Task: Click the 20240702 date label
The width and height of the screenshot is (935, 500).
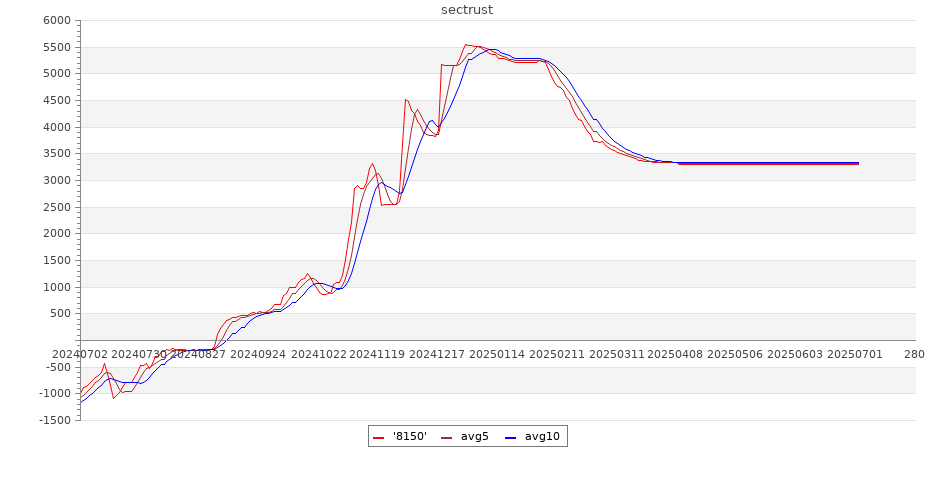Action: (x=80, y=354)
